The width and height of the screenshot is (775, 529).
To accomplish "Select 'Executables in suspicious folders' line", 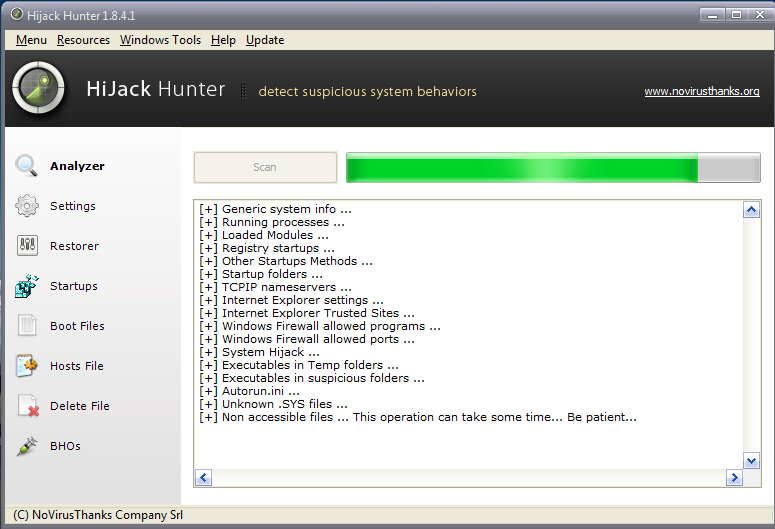I will tap(312, 378).
